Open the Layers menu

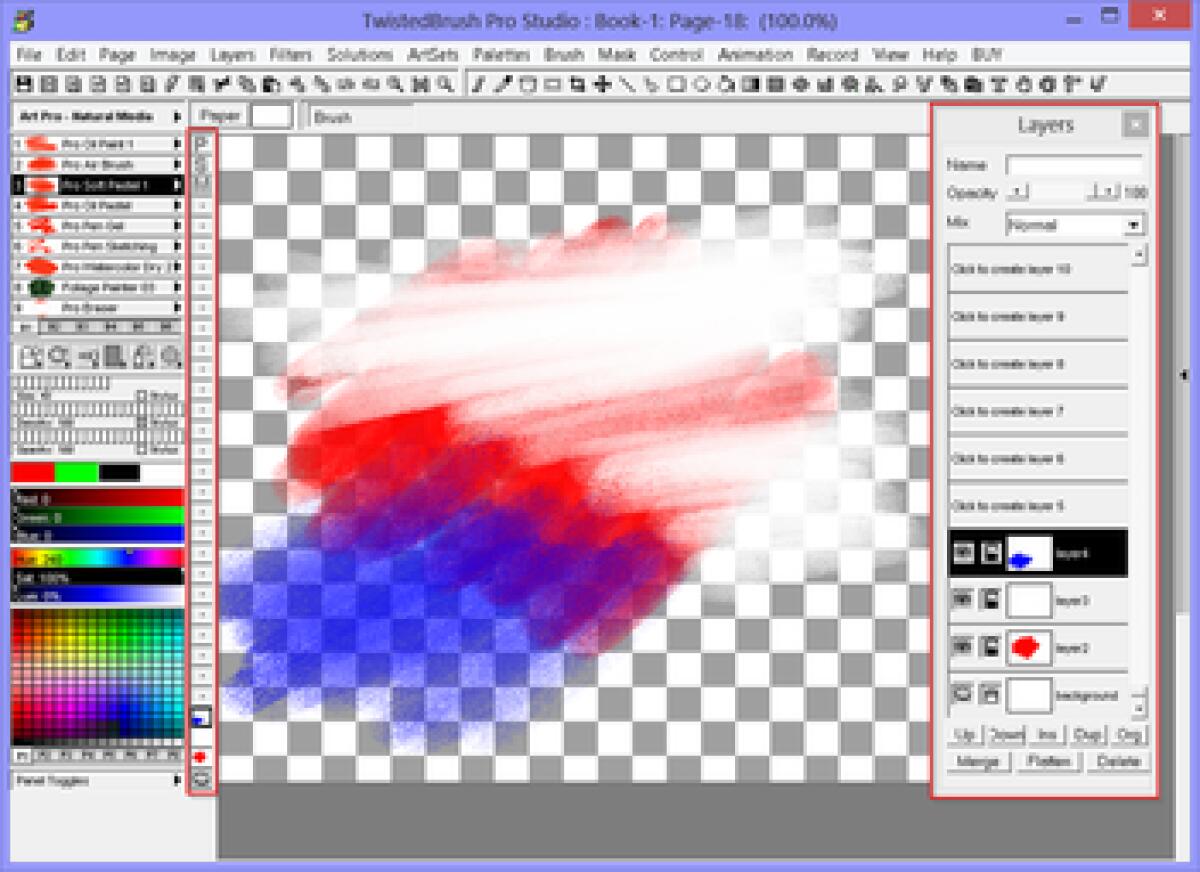click(233, 55)
